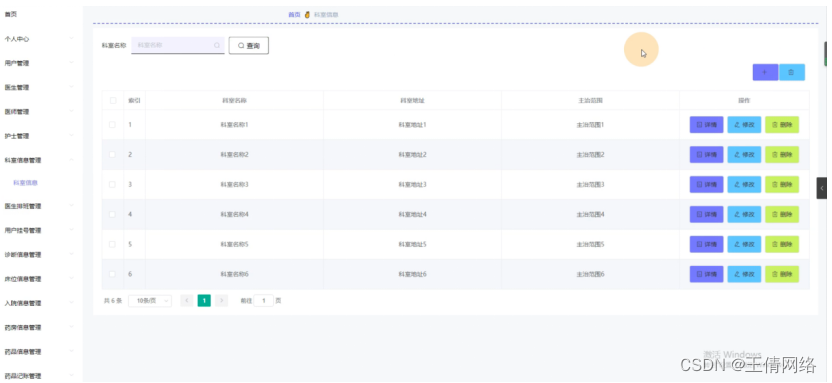Open 详情 for row 科室名称2
This screenshot has width=832, height=383.
click(x=706, y=154)
